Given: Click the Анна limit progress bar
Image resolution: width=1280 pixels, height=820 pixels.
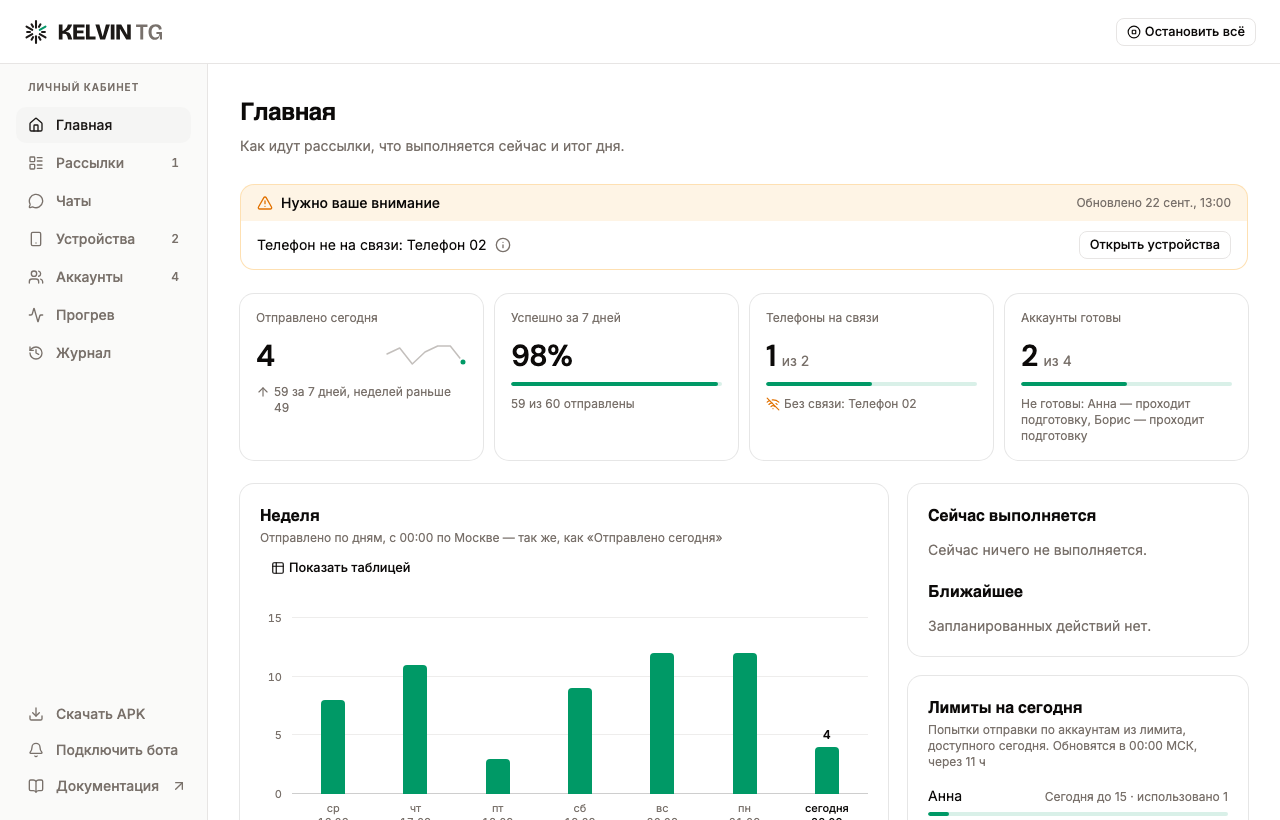Looking at the screenshot, I should [x=1078, y=814].
